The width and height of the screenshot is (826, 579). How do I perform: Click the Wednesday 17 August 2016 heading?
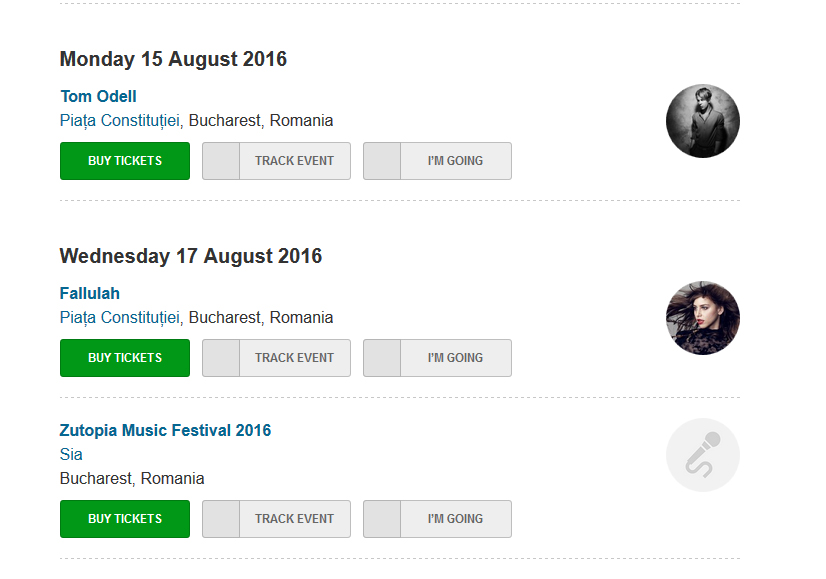(x=191, y=257)
